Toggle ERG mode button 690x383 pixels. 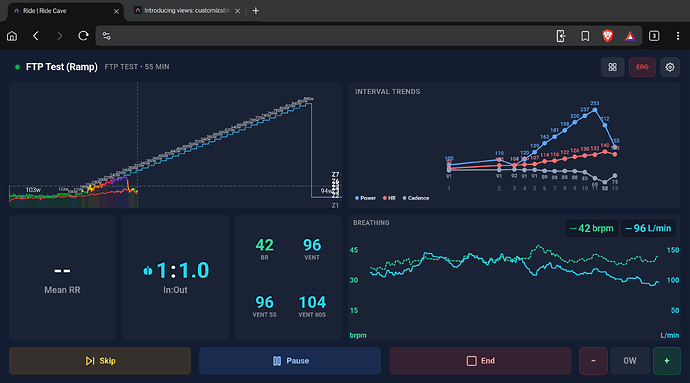click(x=642, y=67)
